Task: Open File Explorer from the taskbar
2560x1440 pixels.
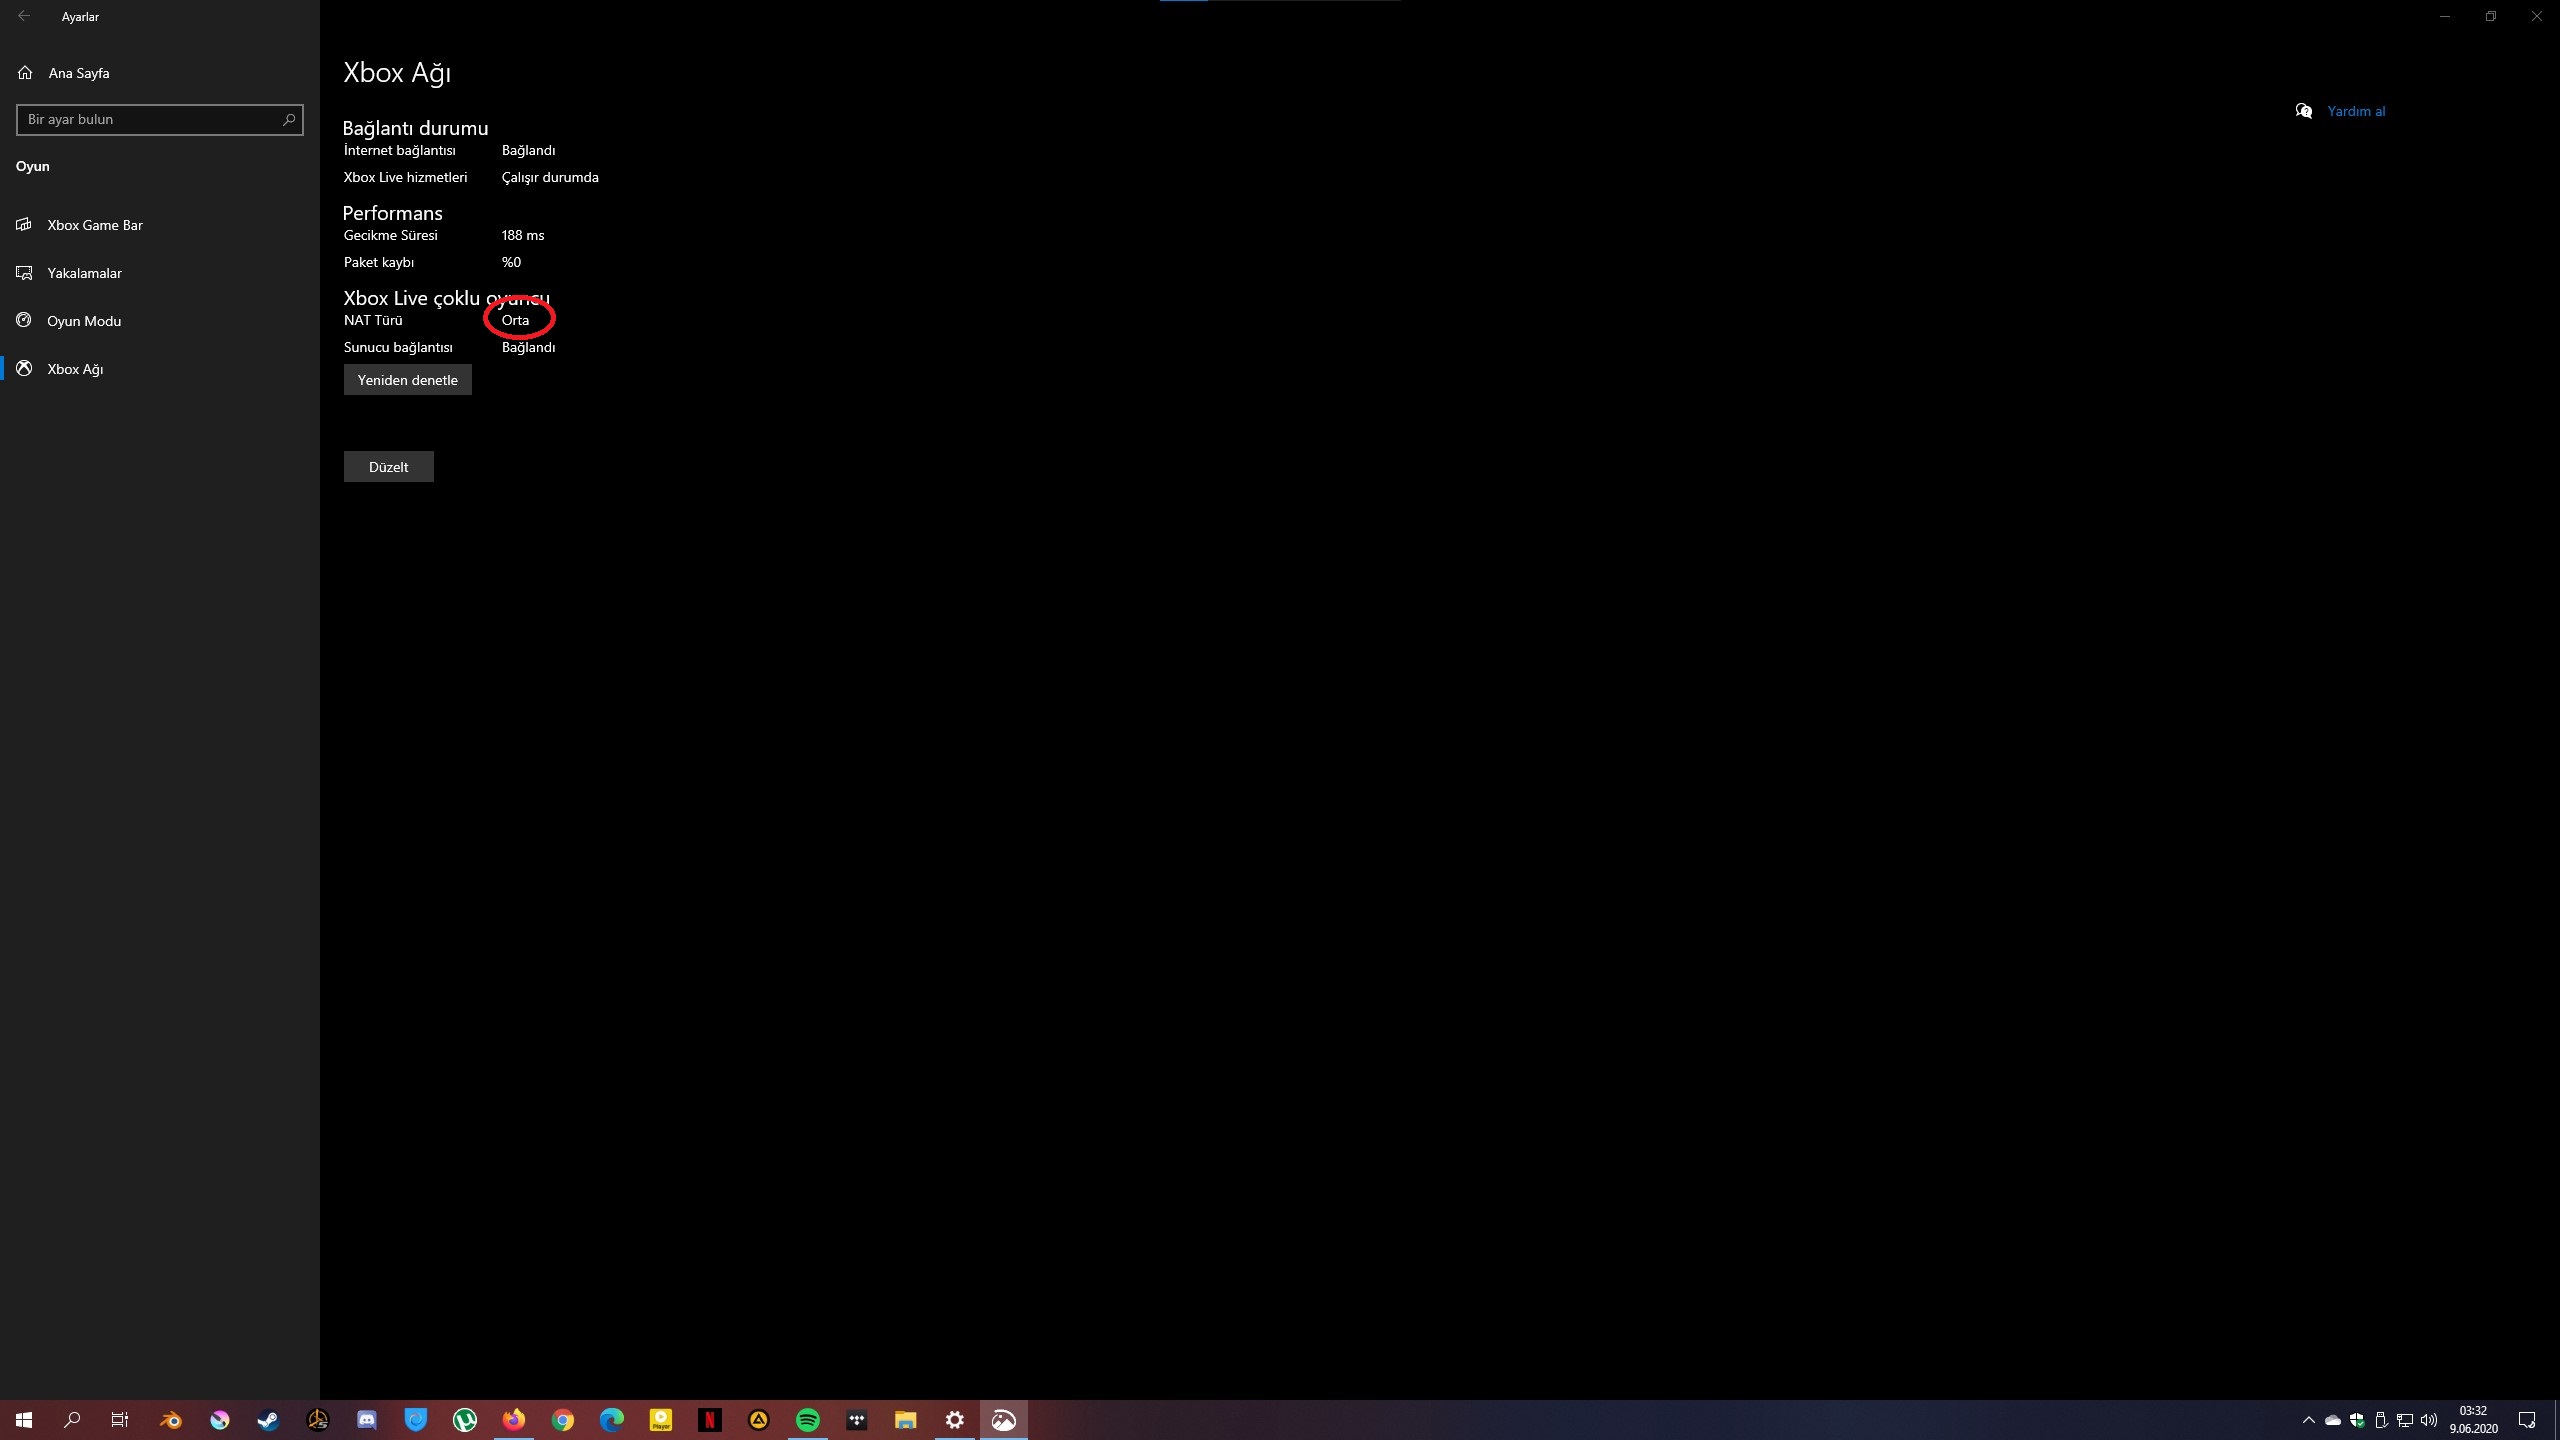Action: (906, 1420)
